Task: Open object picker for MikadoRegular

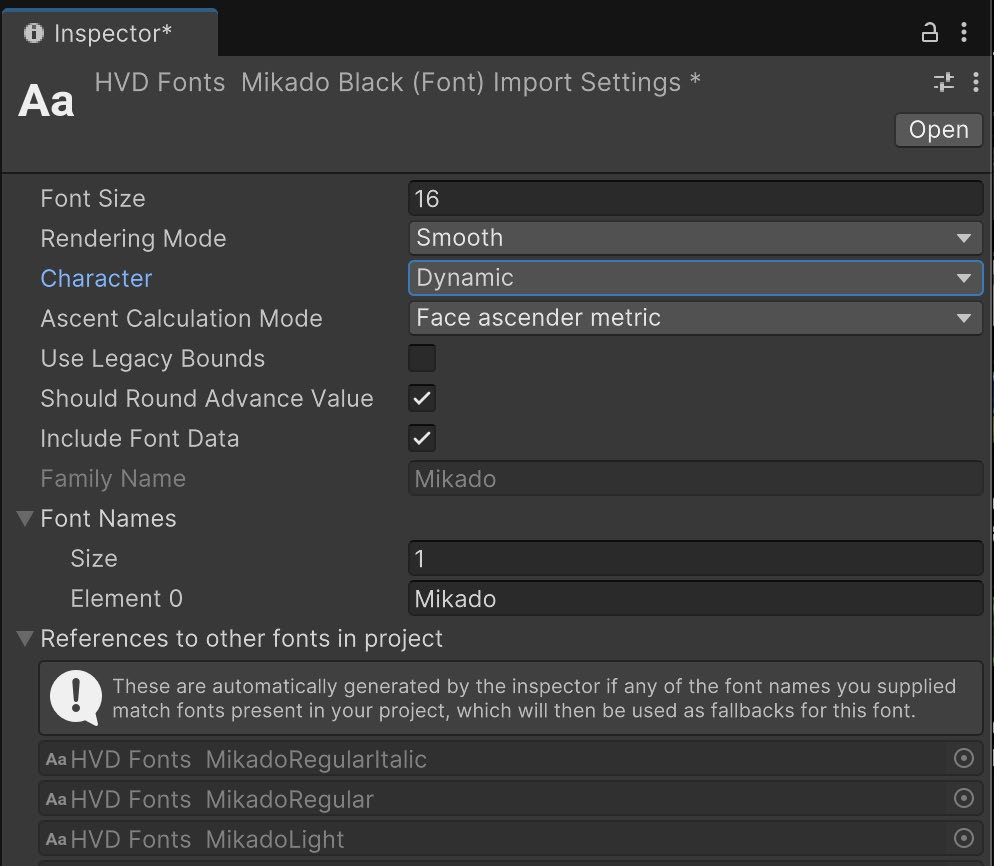Action: pyautogui.click(x=964, y=798)
